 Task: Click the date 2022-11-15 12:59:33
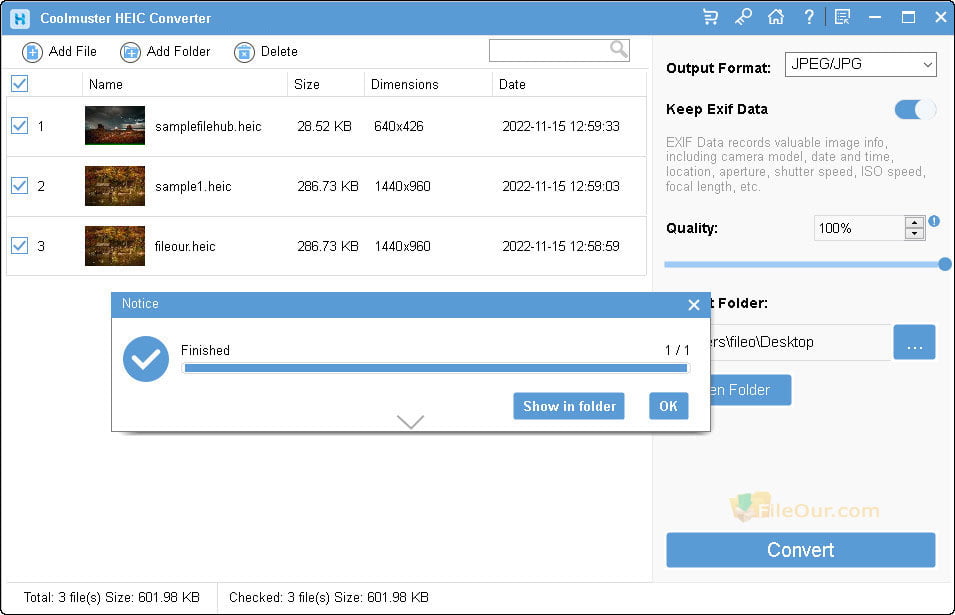561,127
